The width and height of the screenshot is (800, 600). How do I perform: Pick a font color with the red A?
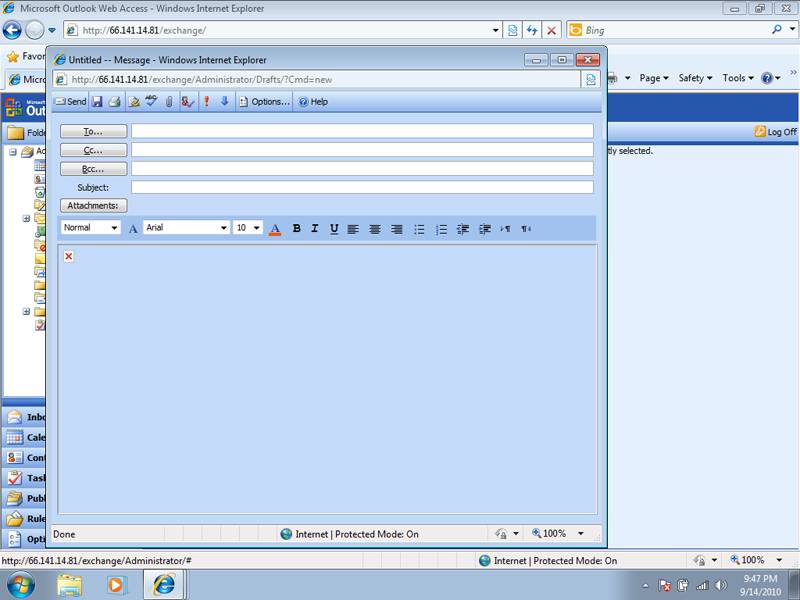(x=275, y=228)
